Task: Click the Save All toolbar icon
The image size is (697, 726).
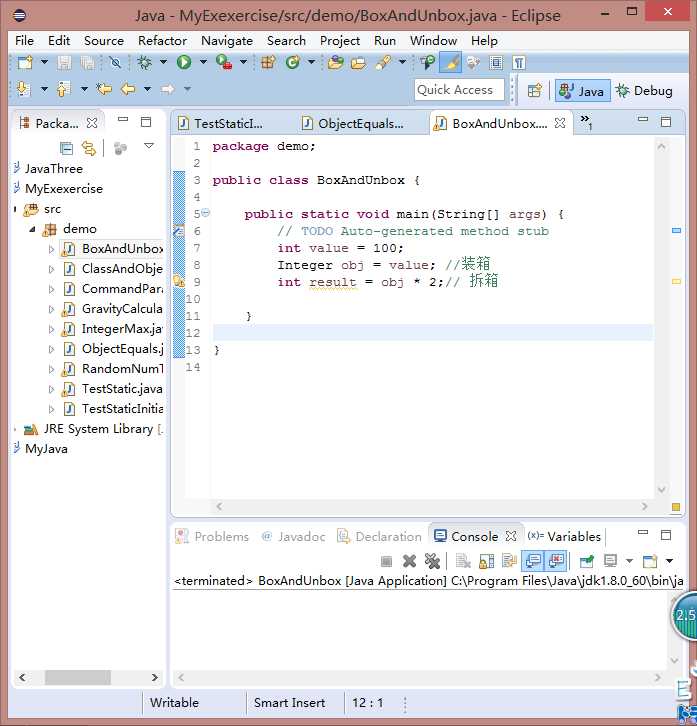Action: tap(88, 62)
